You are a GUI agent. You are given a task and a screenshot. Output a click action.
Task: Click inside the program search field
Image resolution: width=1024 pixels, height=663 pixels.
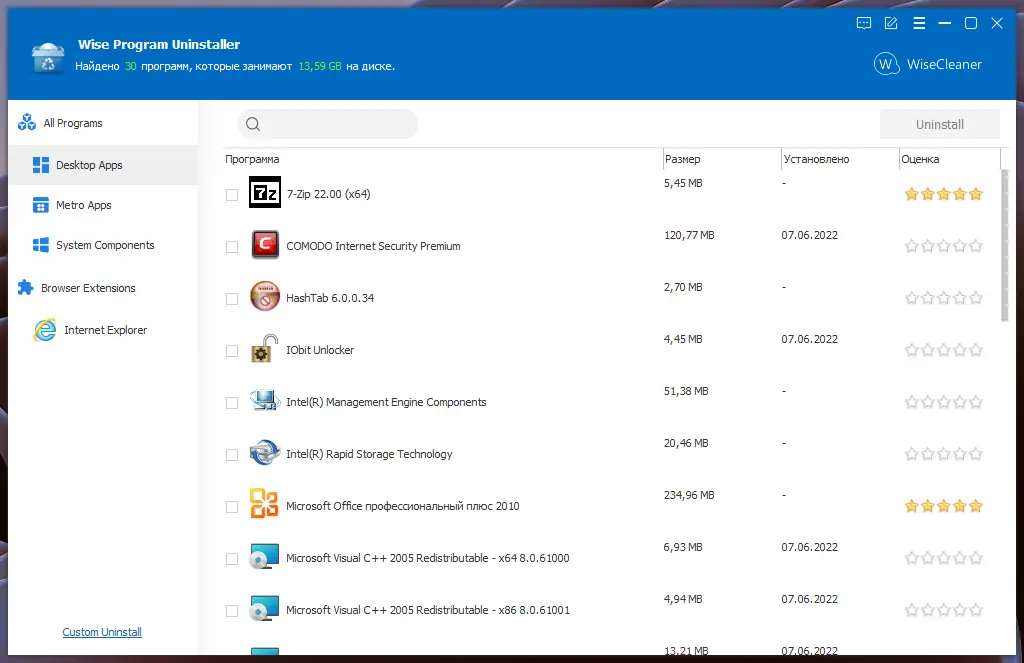327,124
